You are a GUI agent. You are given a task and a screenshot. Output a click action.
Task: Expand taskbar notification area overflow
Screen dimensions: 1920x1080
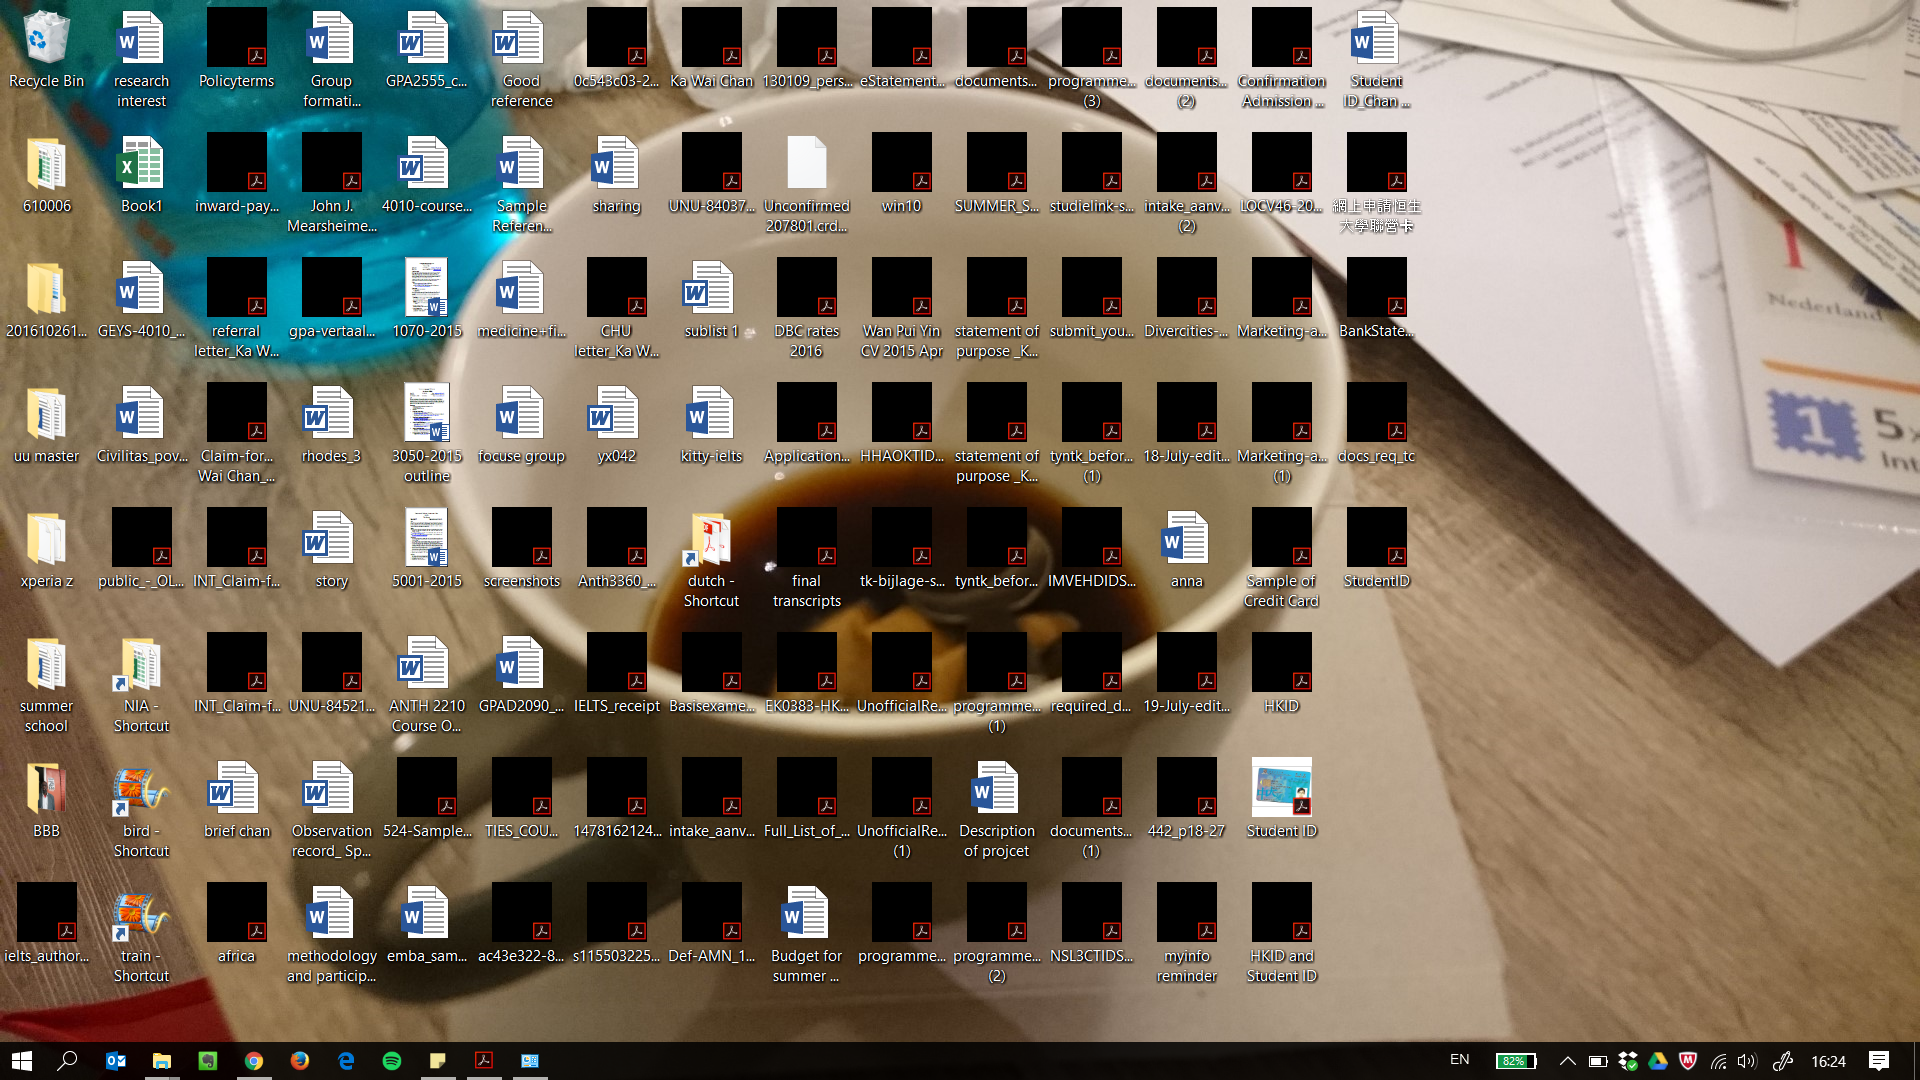click(x=1571, y=1060)
